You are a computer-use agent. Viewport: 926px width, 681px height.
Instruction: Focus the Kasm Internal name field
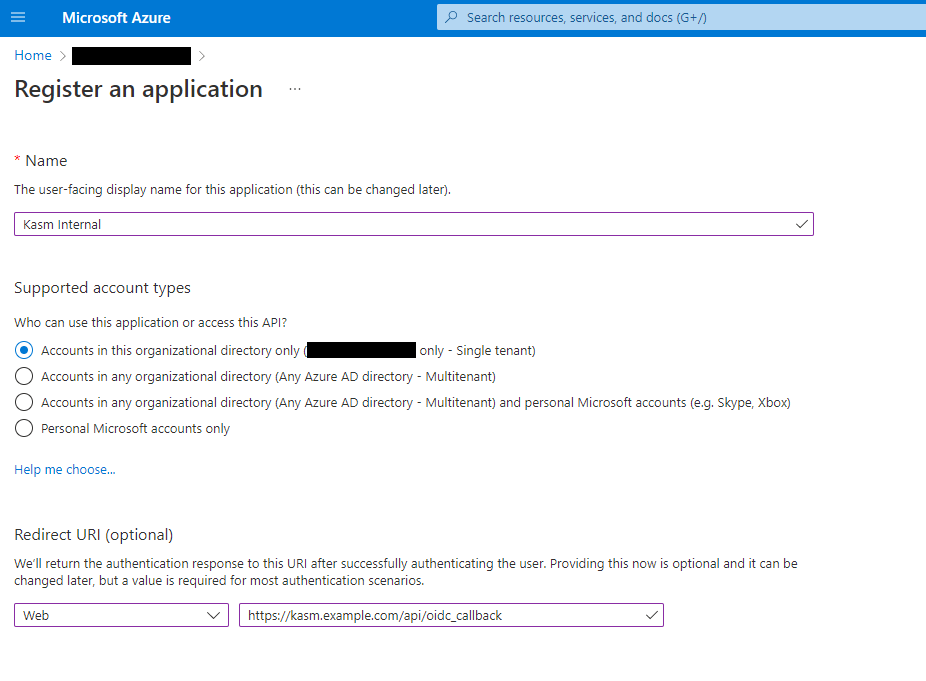coord(400,225)
